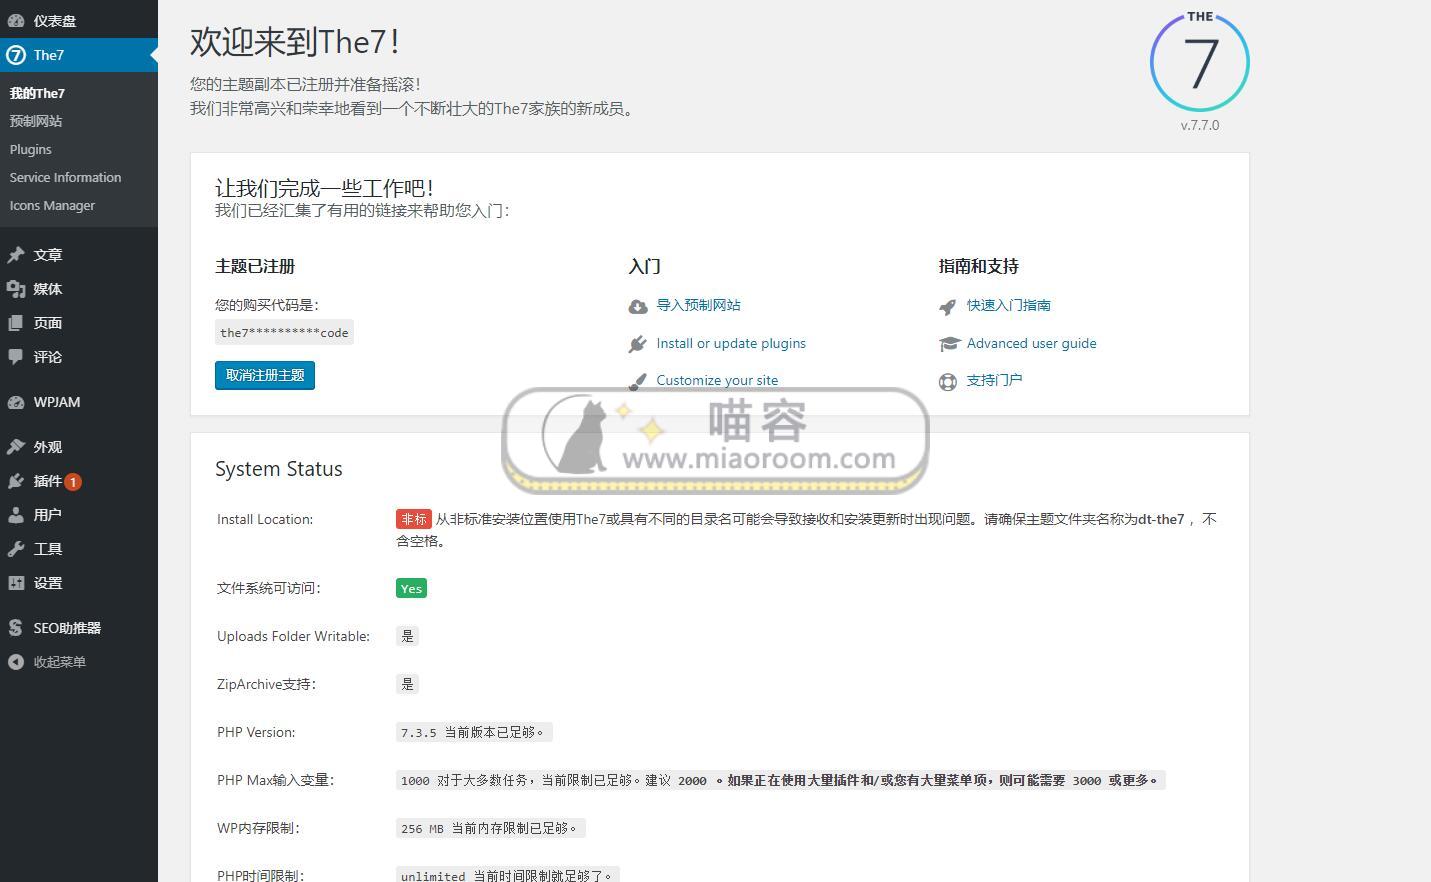
Task: Click the settings icon next to 设置
Action: [x=16, y=583]
